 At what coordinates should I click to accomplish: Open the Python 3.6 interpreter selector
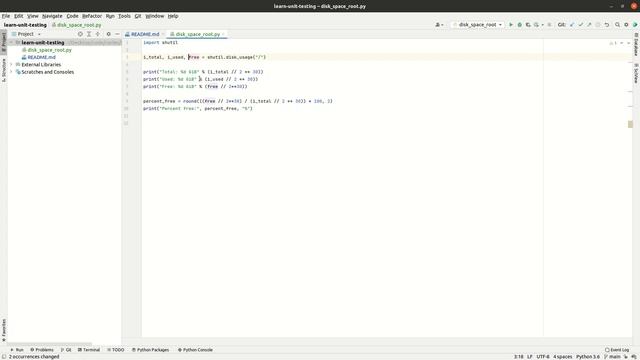pyautogui.click(x=588, y=357)
